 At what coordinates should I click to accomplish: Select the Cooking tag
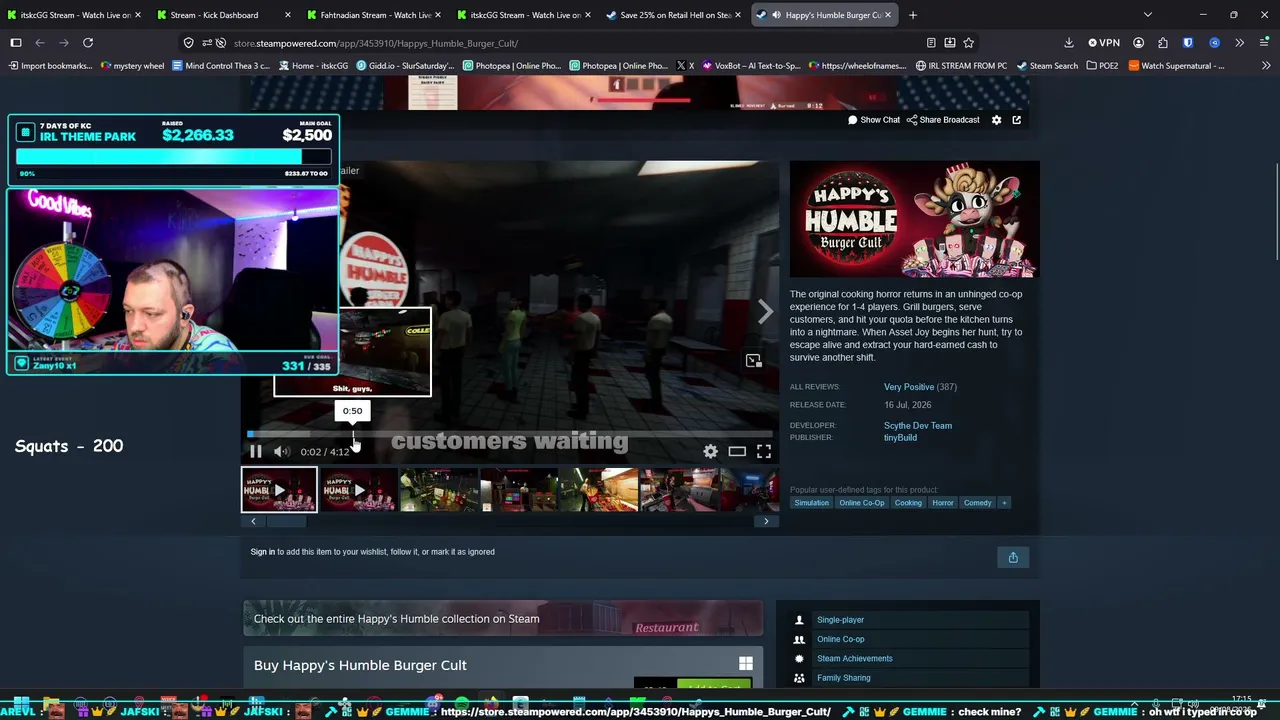point(908,503)
